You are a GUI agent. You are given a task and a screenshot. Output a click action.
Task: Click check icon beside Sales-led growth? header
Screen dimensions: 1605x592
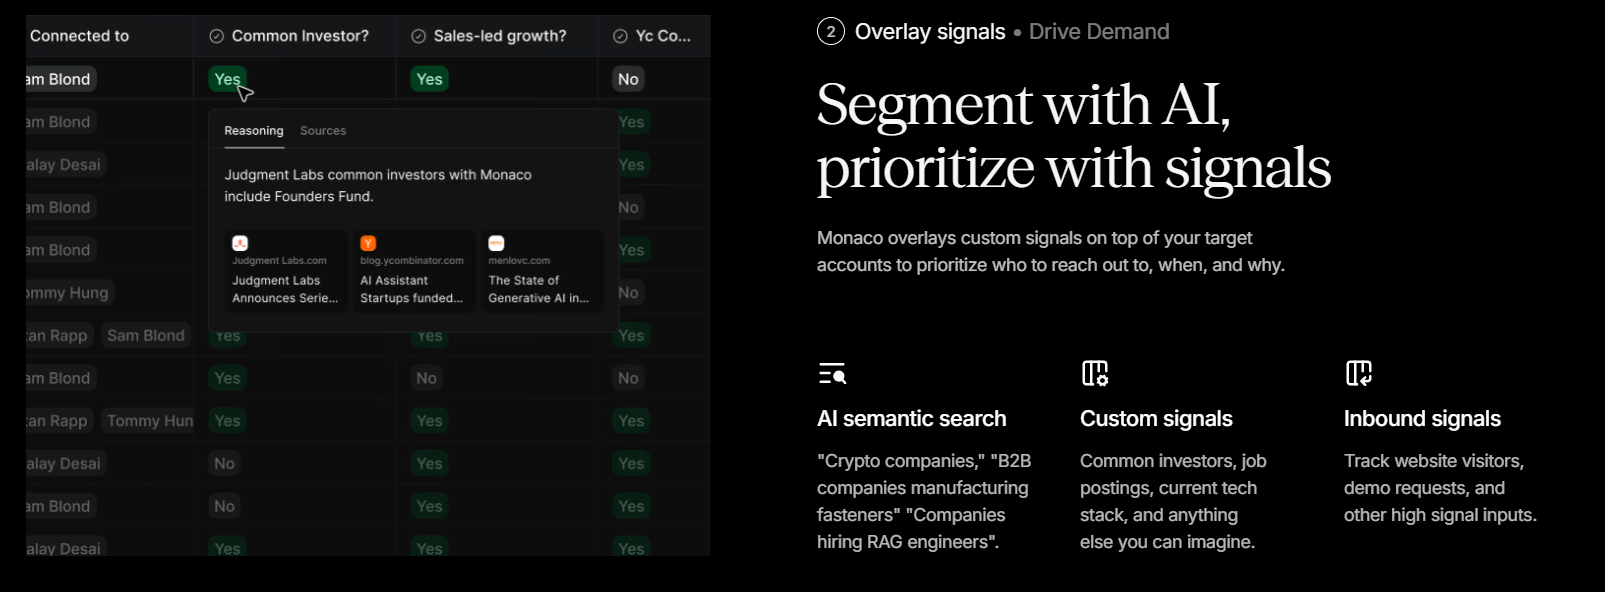pos(418,36)
